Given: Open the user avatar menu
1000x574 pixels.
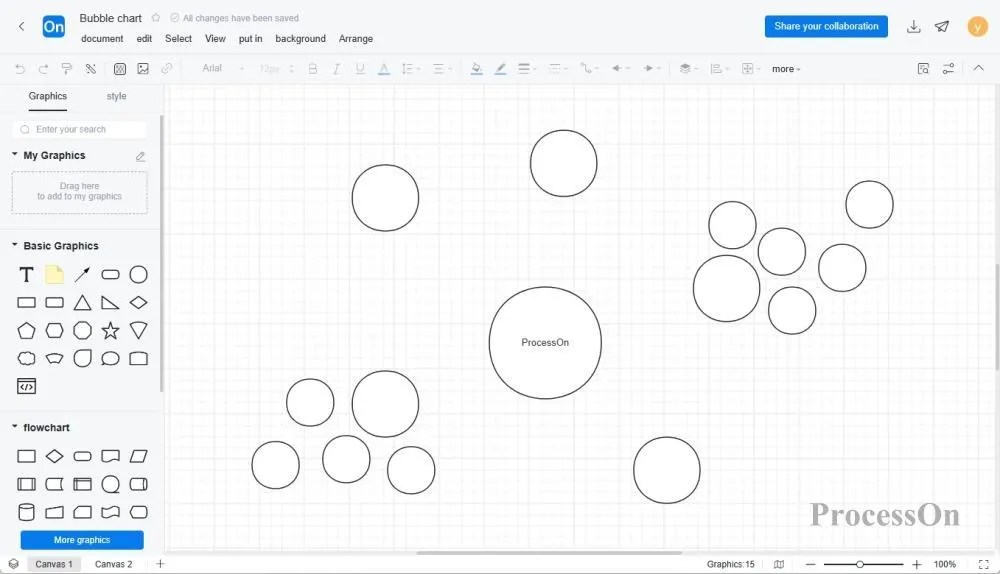Looking at the screenshot, I should [977, 27].
